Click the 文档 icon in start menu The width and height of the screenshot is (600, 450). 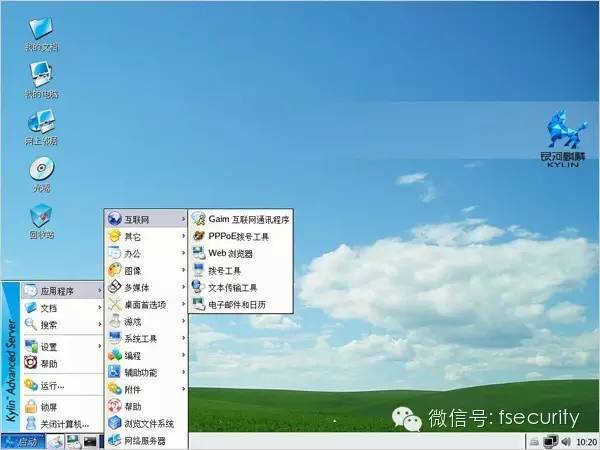(31, 308)
